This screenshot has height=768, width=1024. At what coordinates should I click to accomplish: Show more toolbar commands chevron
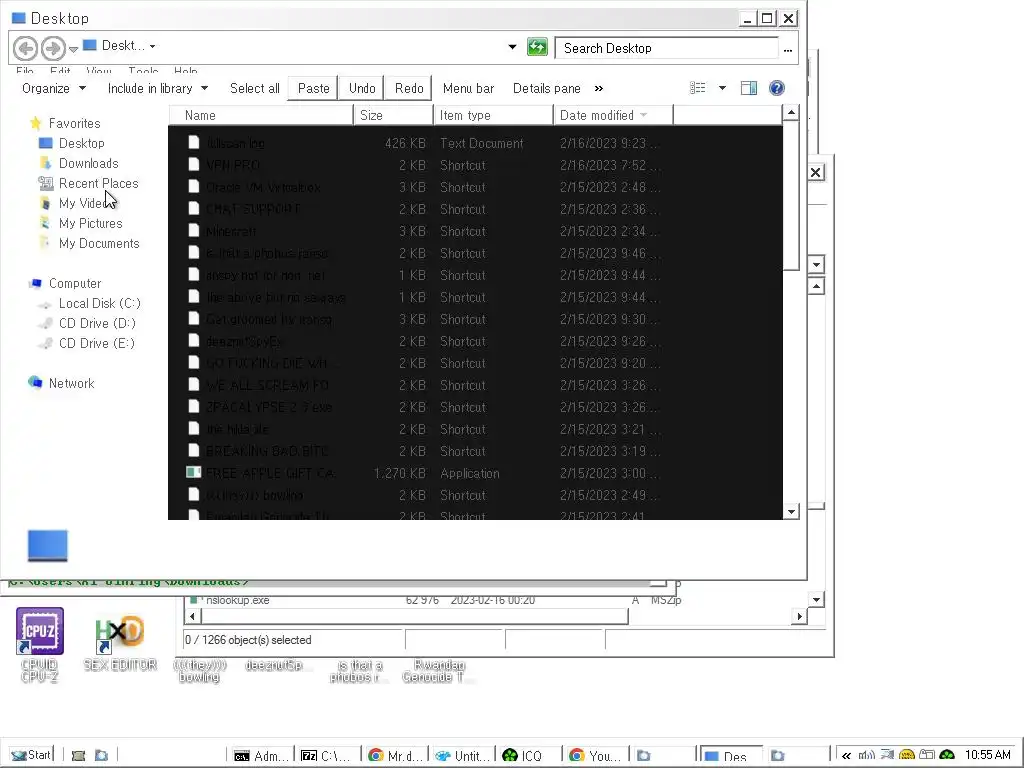tap(599, 88)
